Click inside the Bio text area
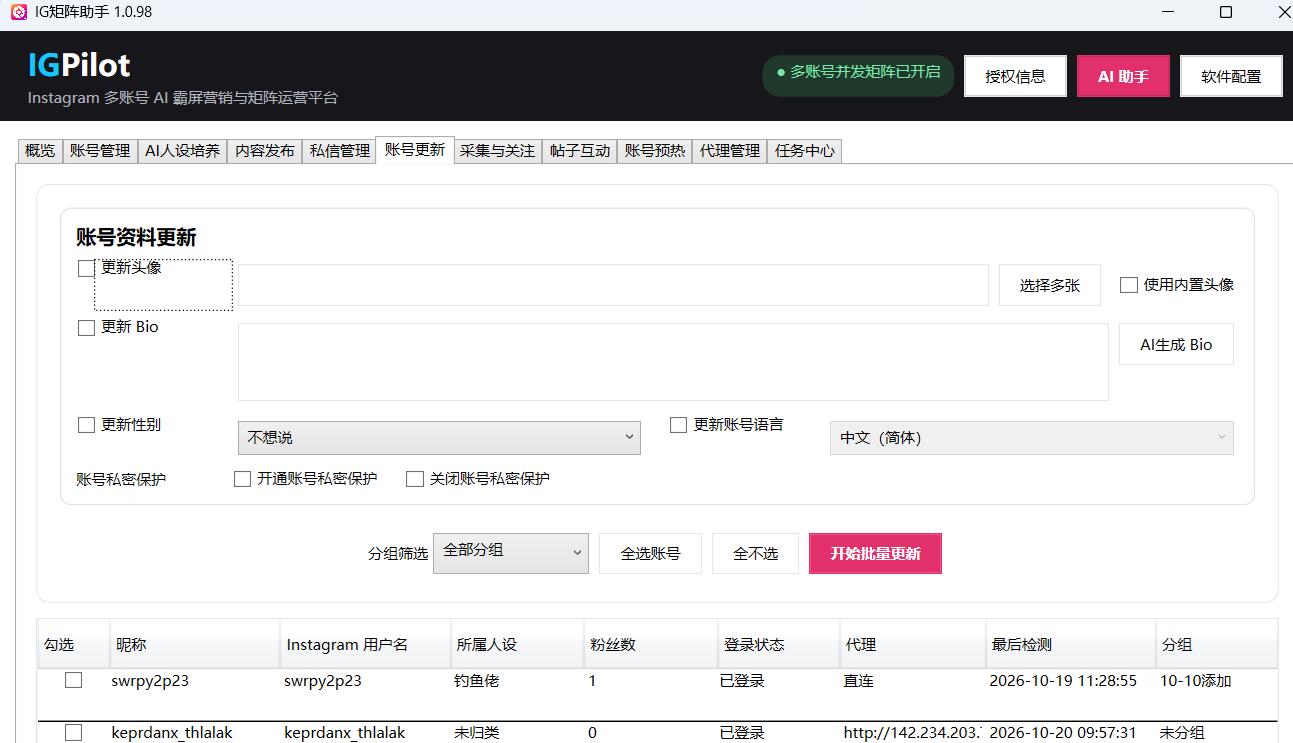 673,361
